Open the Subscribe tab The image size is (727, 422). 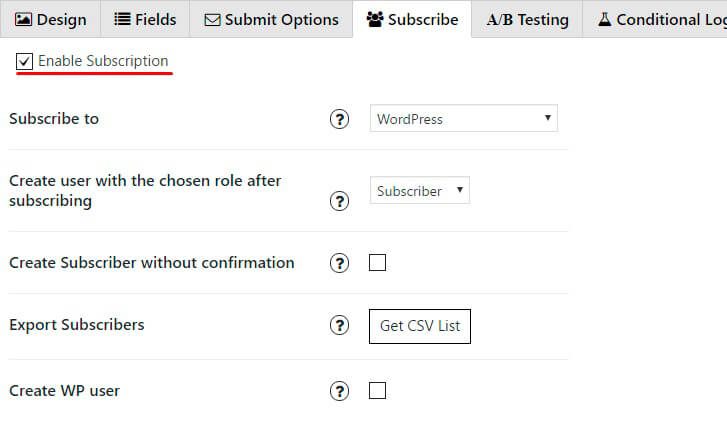tap(412, 19)
